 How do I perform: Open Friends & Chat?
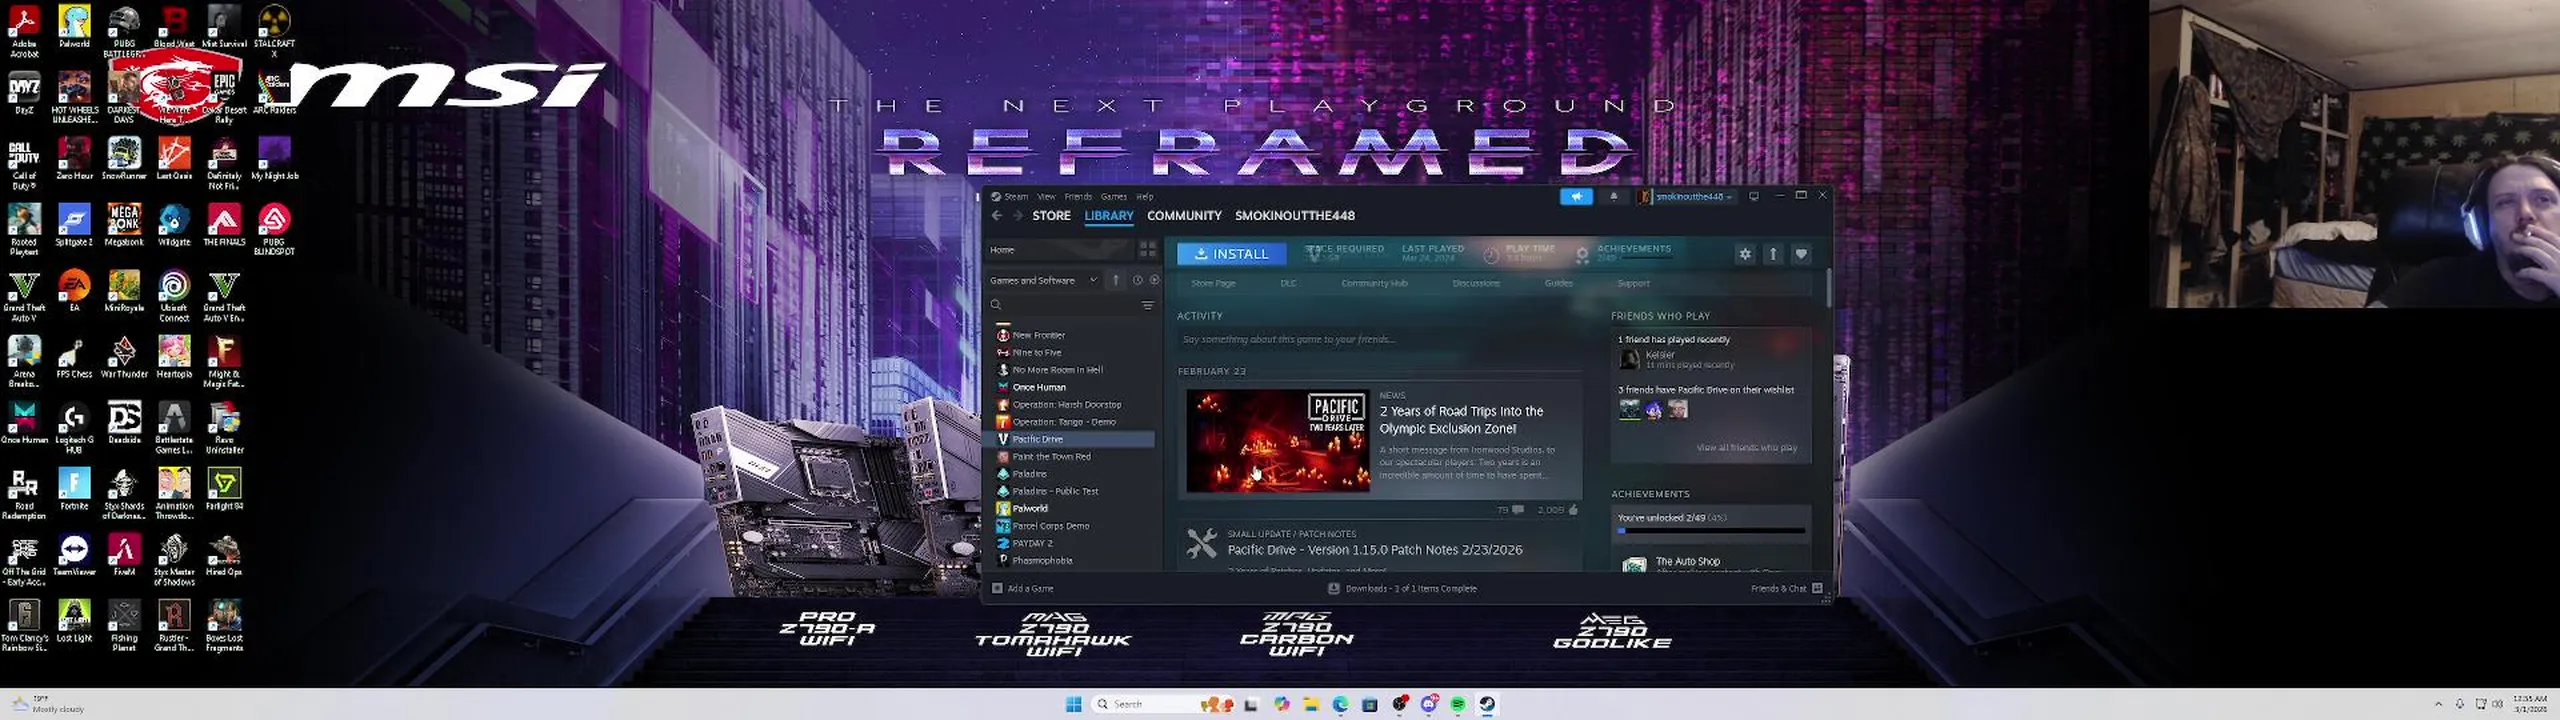pos(1787,589)
